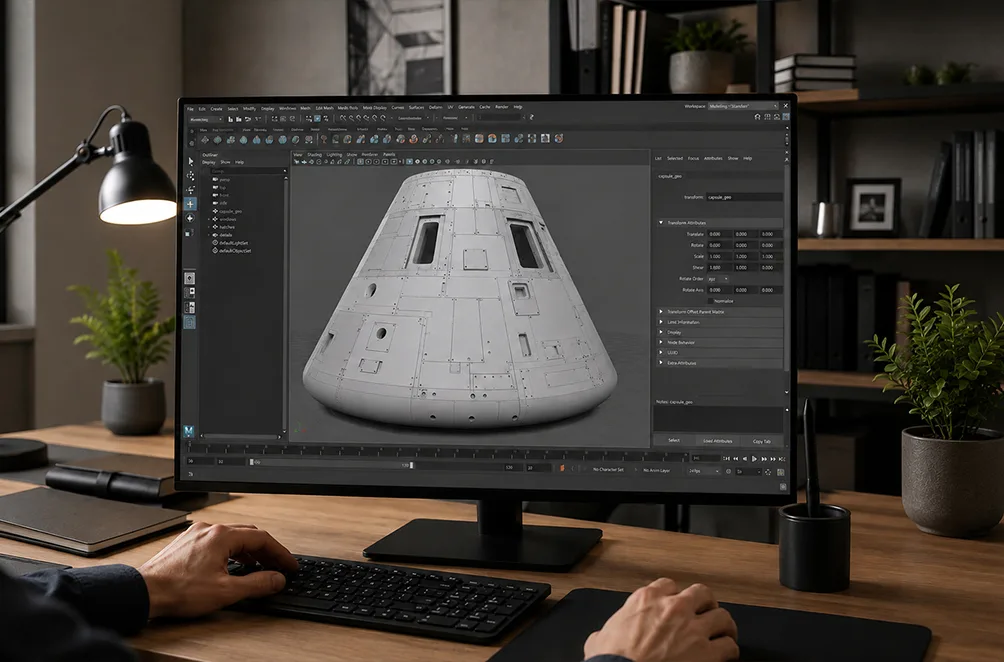
Task: Open the menu set dropdown at top left
Action: click(206, 119)
